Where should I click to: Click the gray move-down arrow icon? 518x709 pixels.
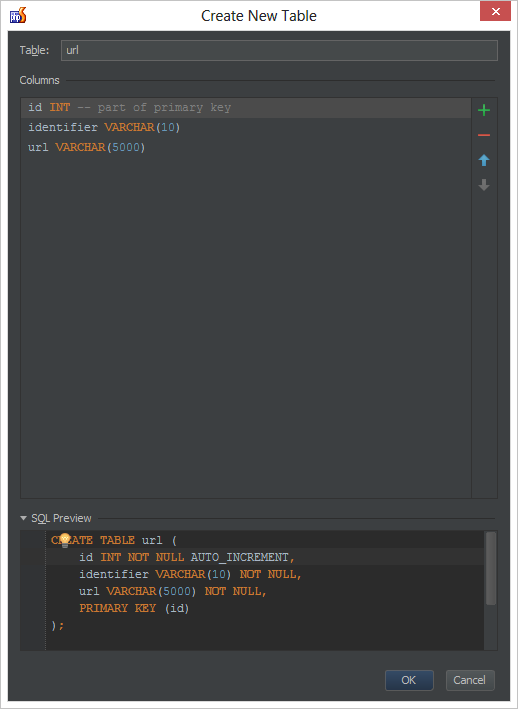point(484,185)
